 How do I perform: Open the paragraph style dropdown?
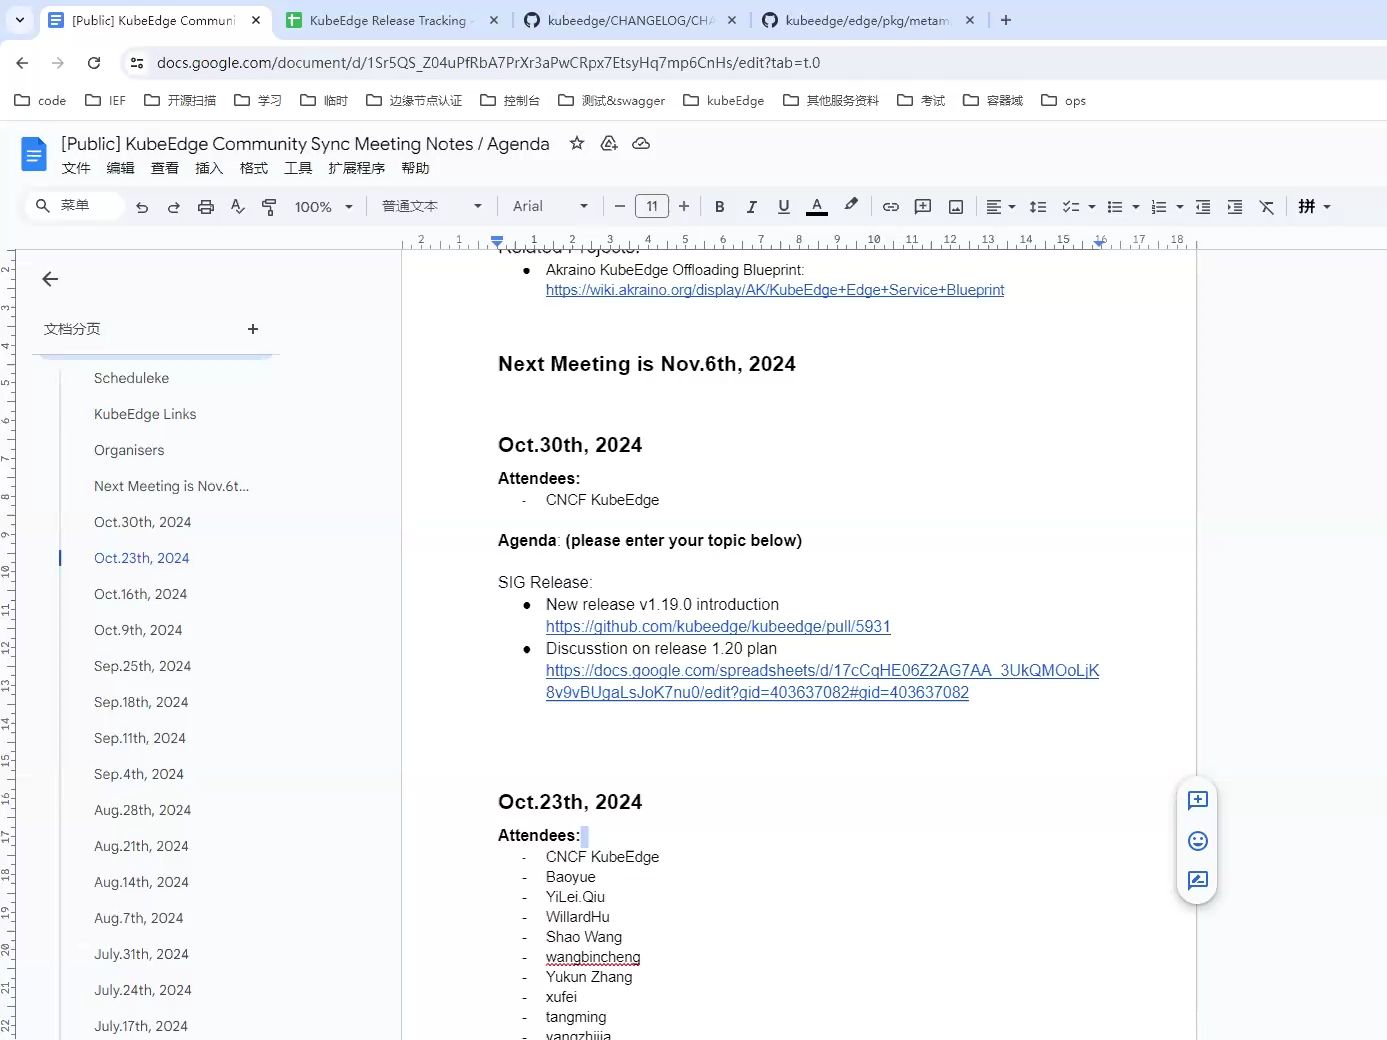[x=432, y=207]
